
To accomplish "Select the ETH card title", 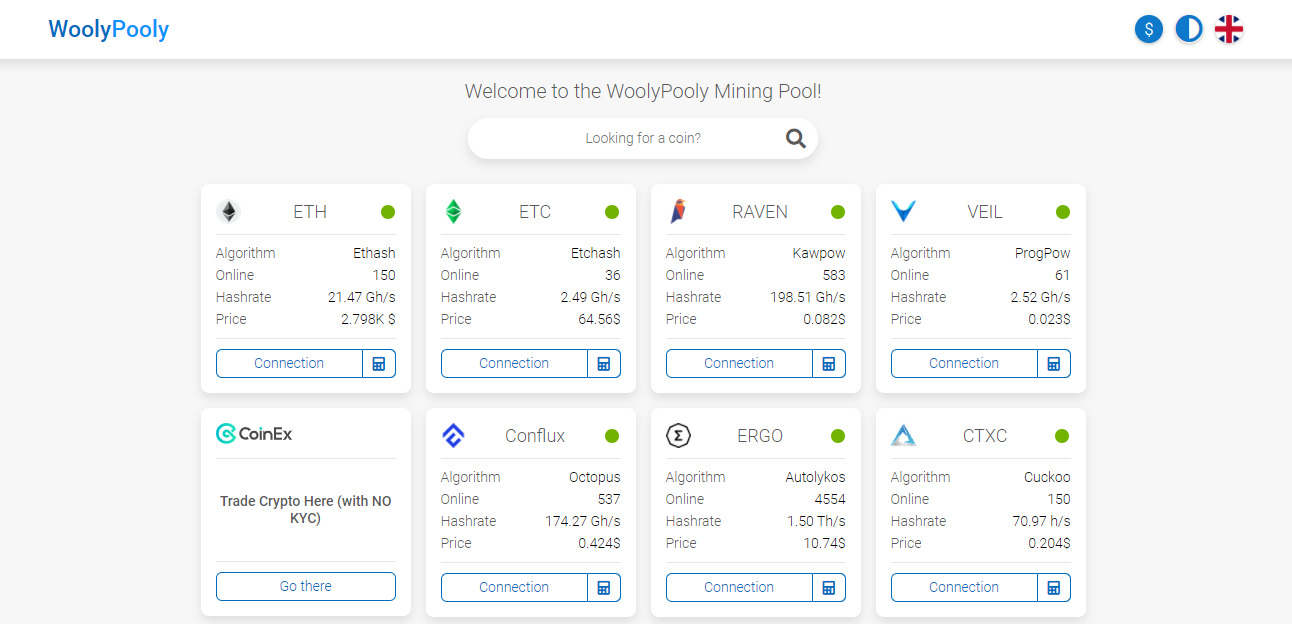I will 310,212.
